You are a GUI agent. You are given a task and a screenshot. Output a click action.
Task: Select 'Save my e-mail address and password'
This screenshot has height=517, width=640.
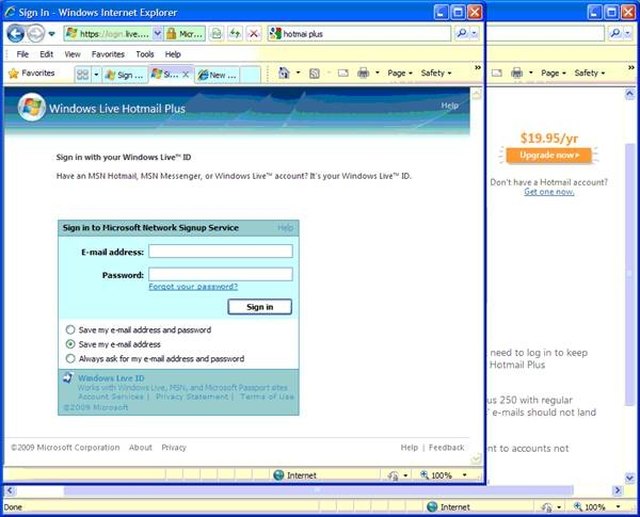[70, 330]
